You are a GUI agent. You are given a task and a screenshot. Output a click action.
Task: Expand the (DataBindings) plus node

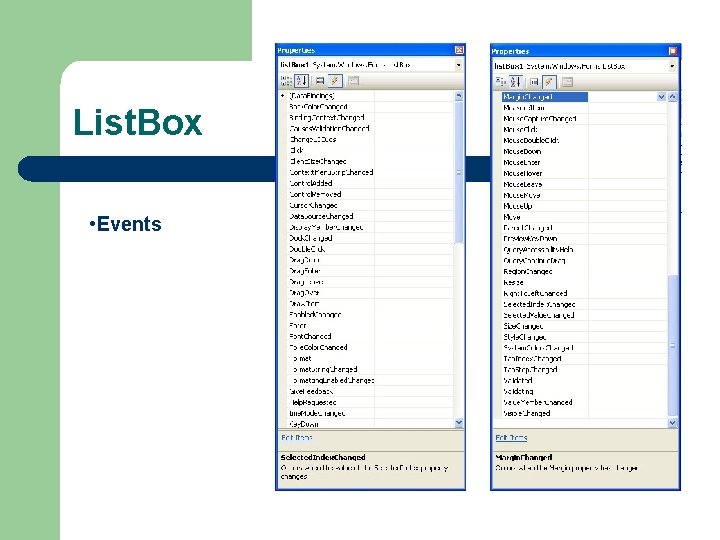(283, 96)
